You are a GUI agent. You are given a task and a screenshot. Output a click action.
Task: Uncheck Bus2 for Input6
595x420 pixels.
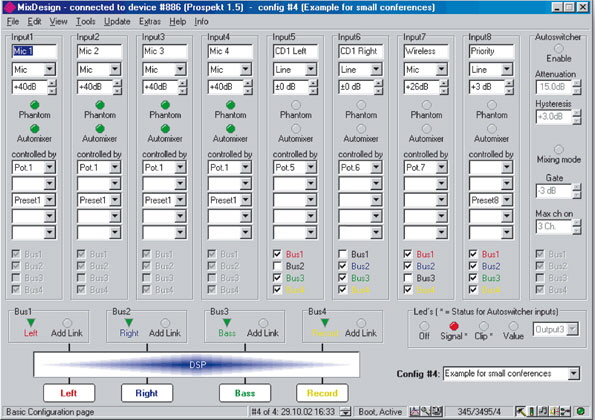click(343, 266)
